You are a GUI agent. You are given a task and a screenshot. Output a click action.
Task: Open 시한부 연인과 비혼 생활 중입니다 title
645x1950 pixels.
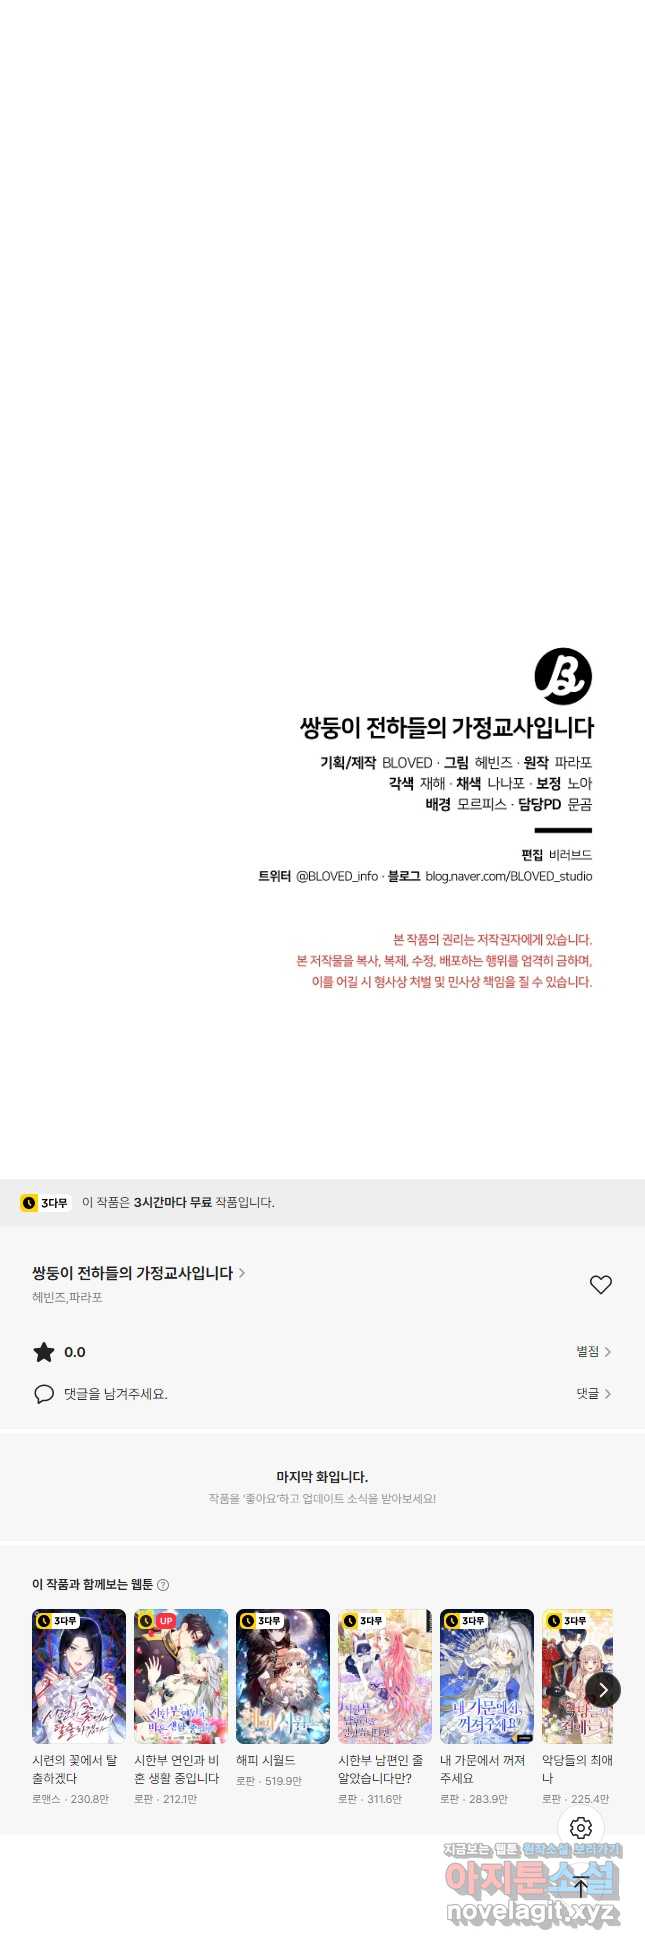coord(177,1769)
